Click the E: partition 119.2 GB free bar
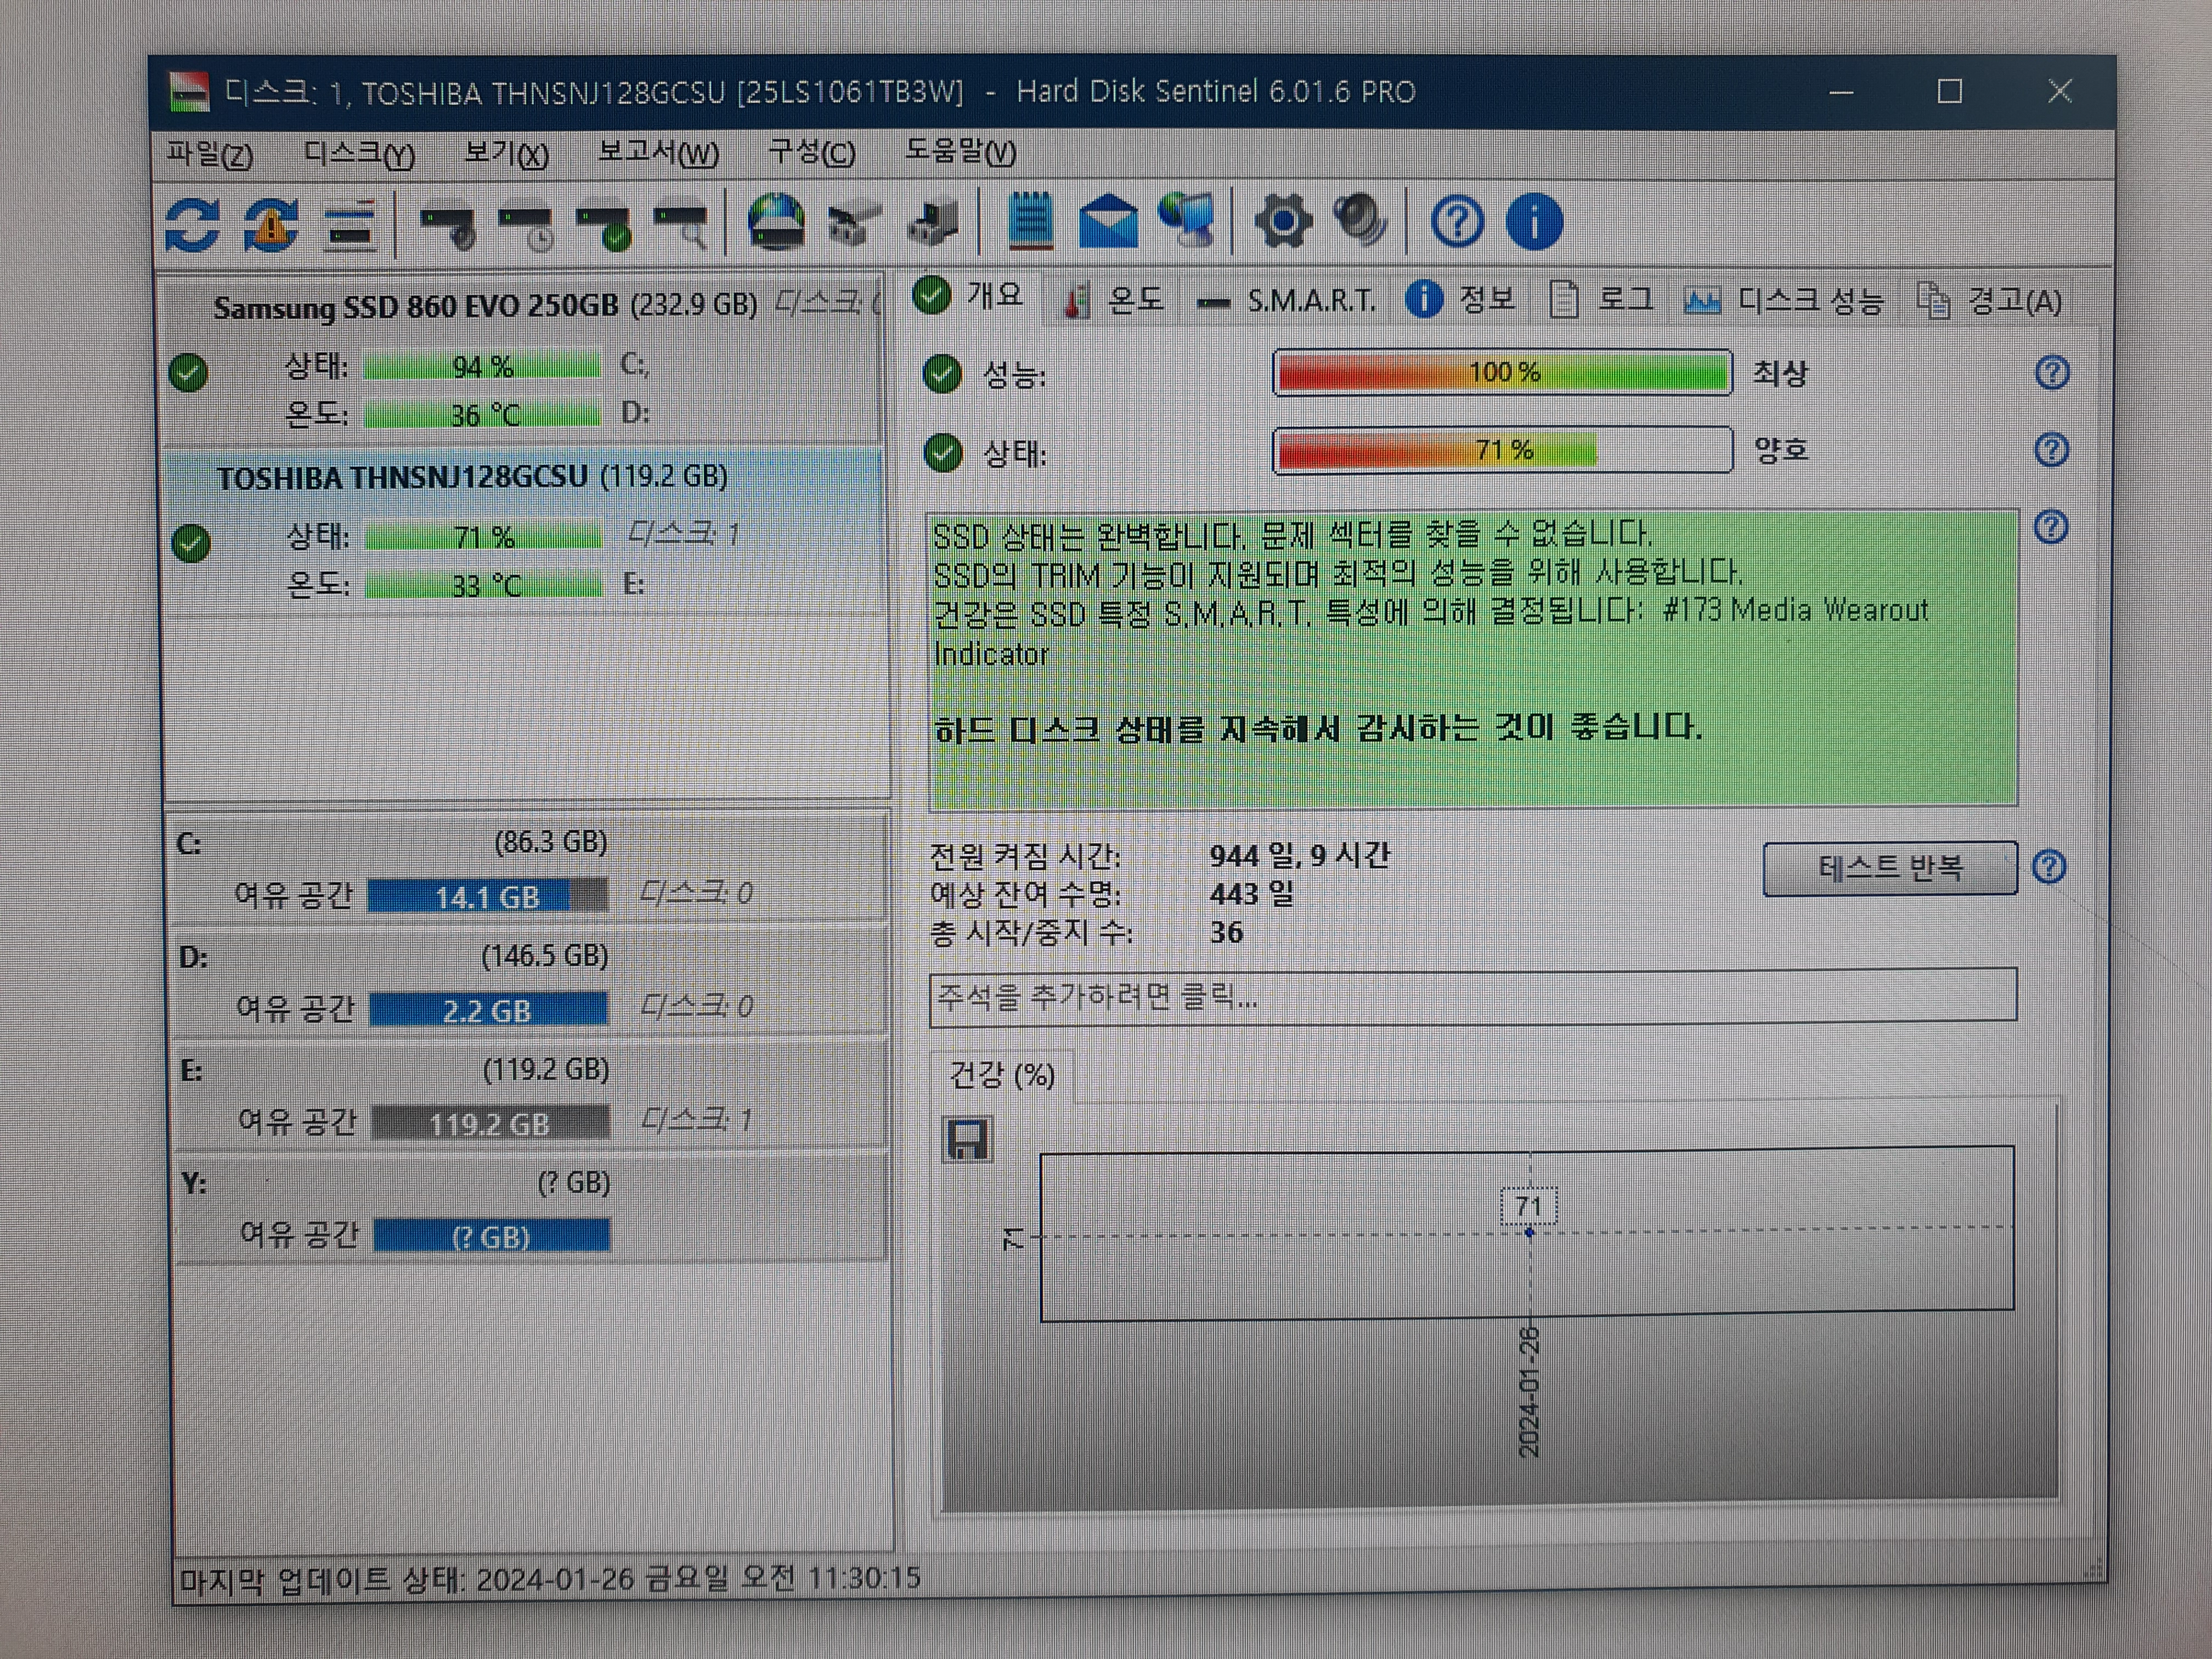This screenshot has height=1659, width=2212. point(490,1123)
